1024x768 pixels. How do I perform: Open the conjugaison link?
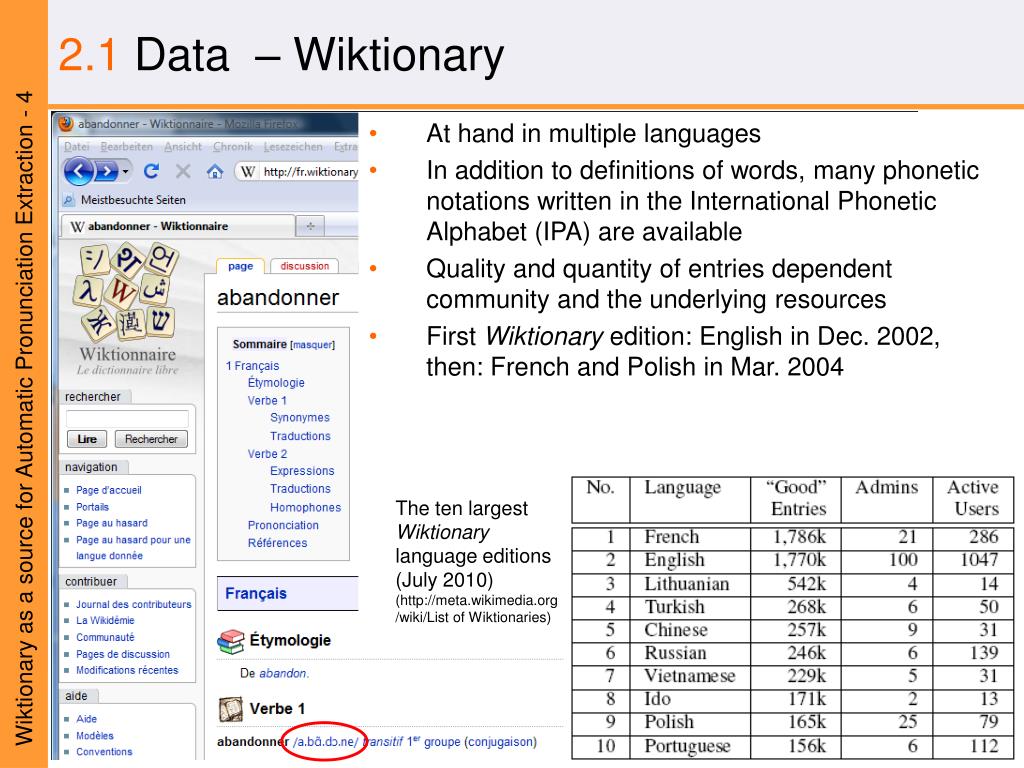pyautogui.click(x=500, y=742)
